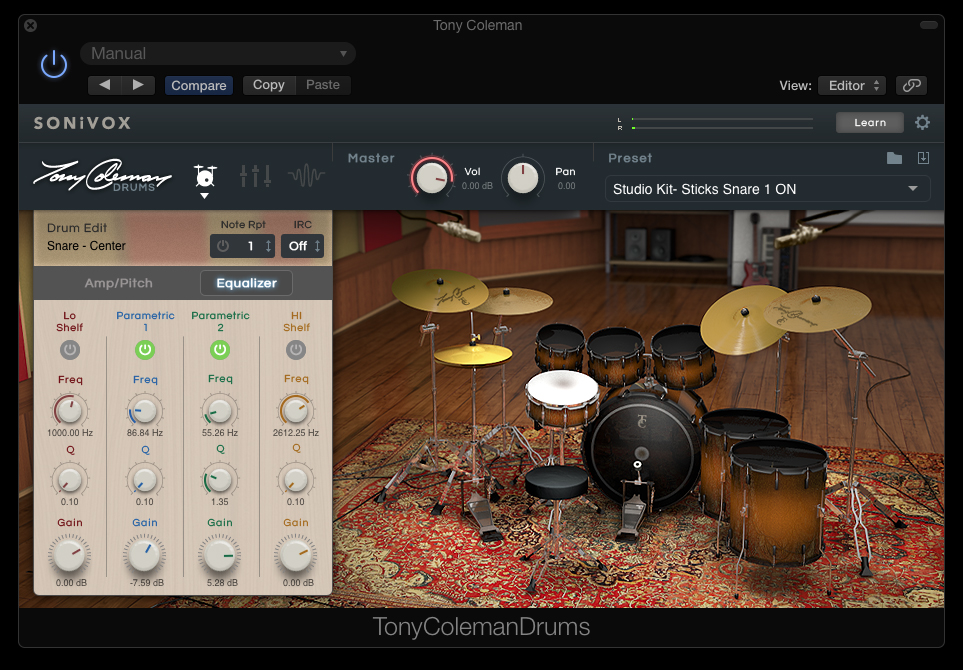Open the View Editor dropdown
This screenshot has width=963, height=670.
[852, 85]
